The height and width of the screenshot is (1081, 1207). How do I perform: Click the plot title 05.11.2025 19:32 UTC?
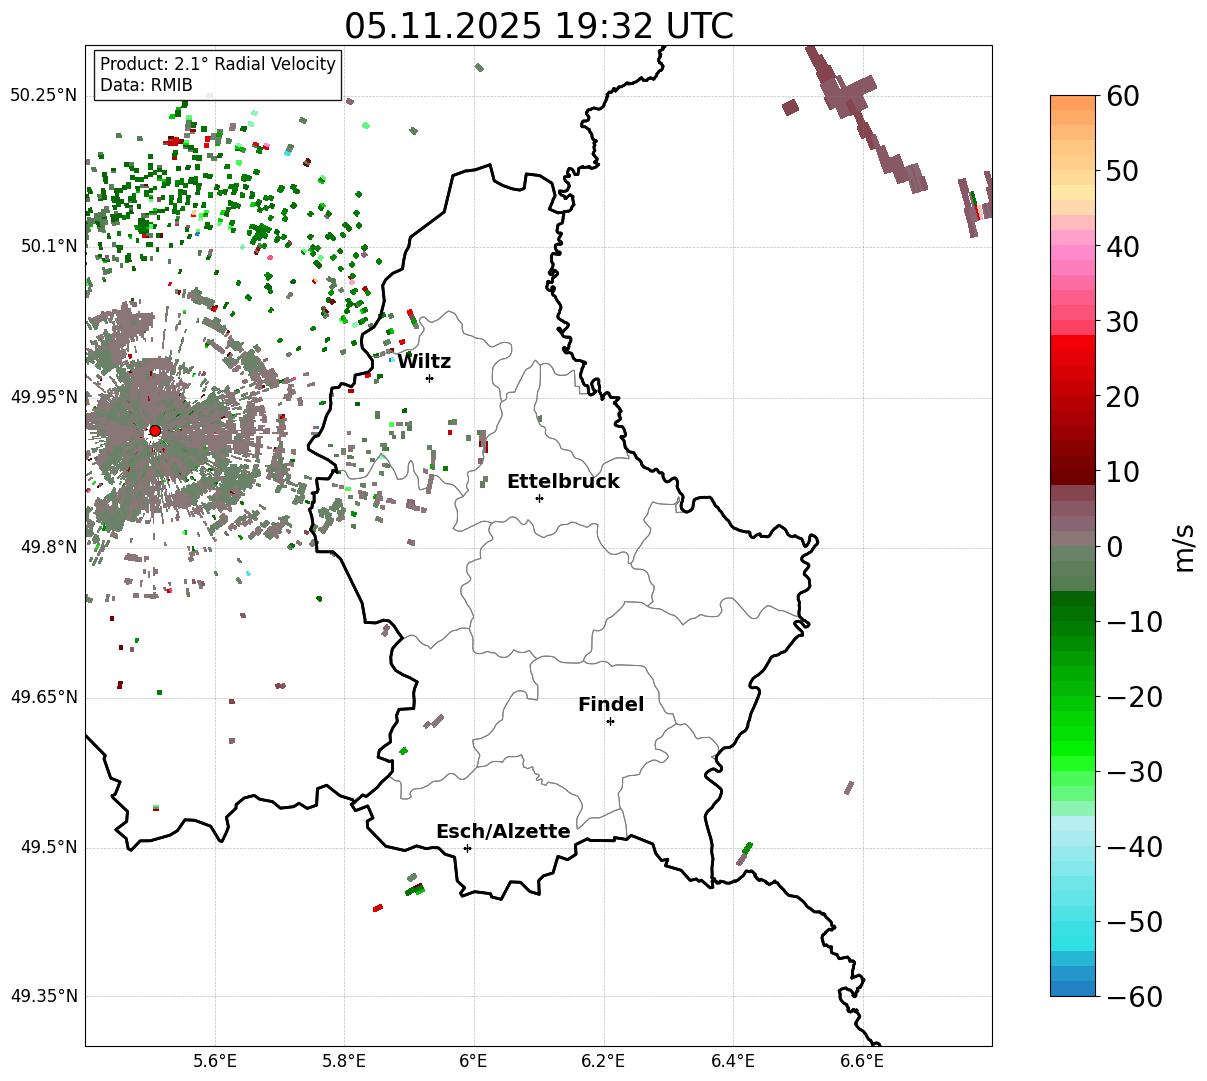[539, 26]
